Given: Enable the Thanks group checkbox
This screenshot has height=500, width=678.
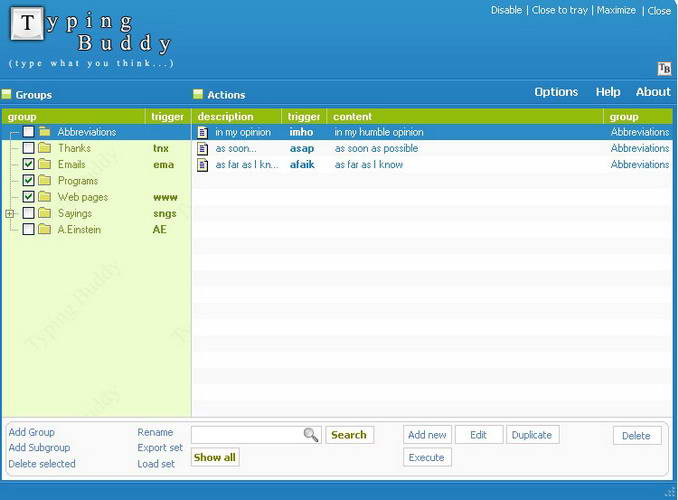Looking at the screenshot, I should 29,148.
